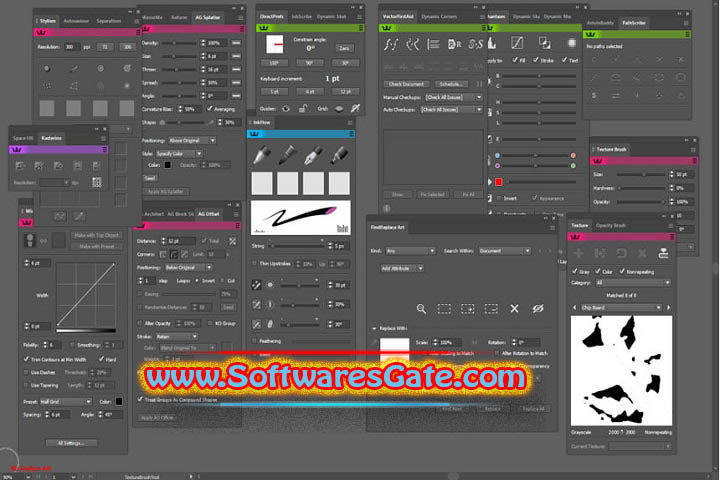Viewport: 720px width, 480px height.
Task: Open the Manual Checkups dropdown
Action: [x=453, y=97]
